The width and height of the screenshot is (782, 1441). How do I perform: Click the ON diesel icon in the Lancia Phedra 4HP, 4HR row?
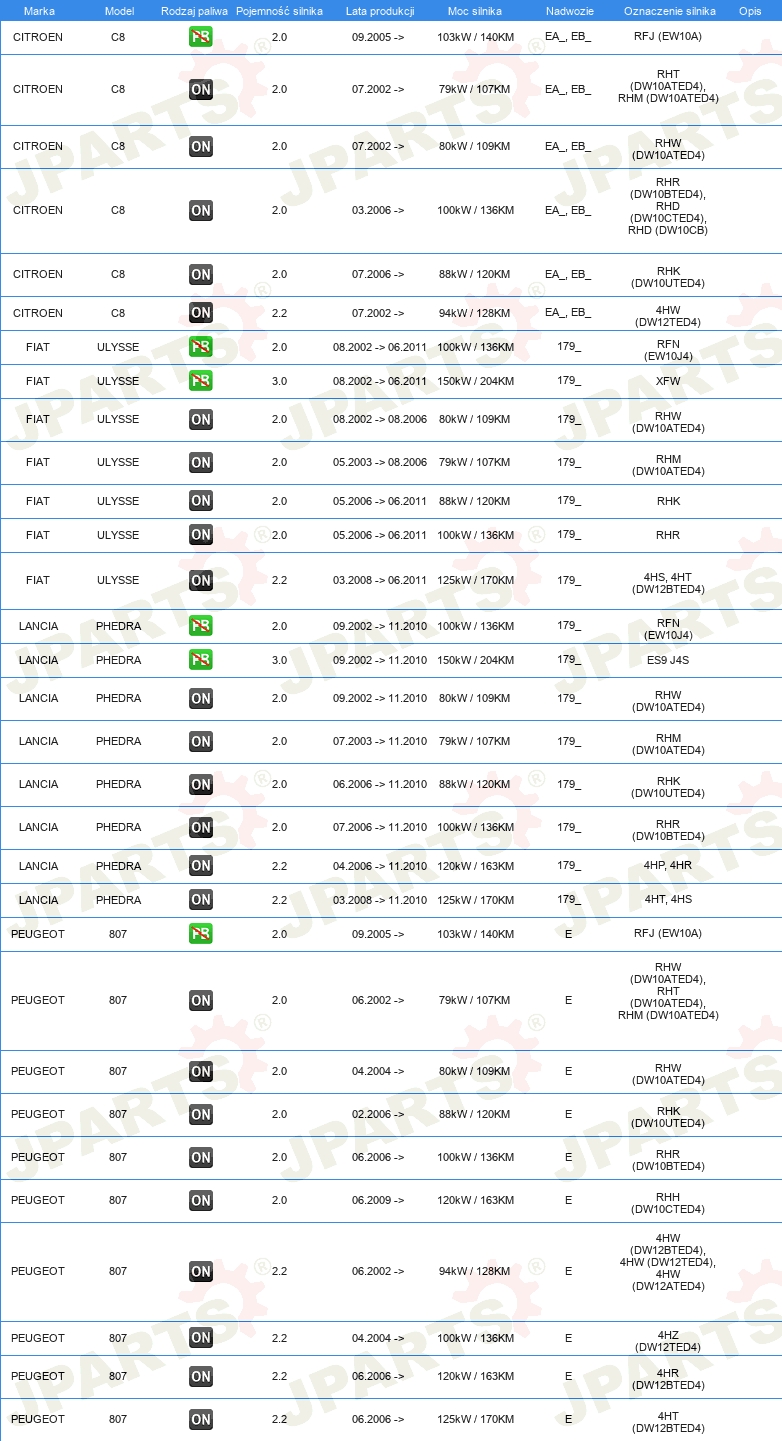tap(201, 866)
